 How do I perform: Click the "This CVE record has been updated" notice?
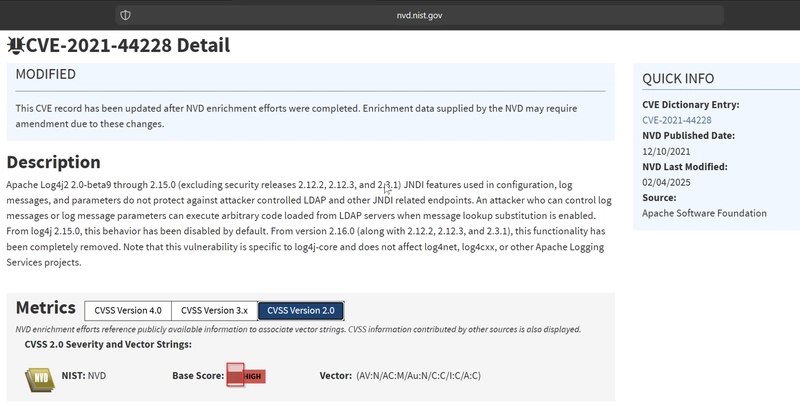click(296, 116)
